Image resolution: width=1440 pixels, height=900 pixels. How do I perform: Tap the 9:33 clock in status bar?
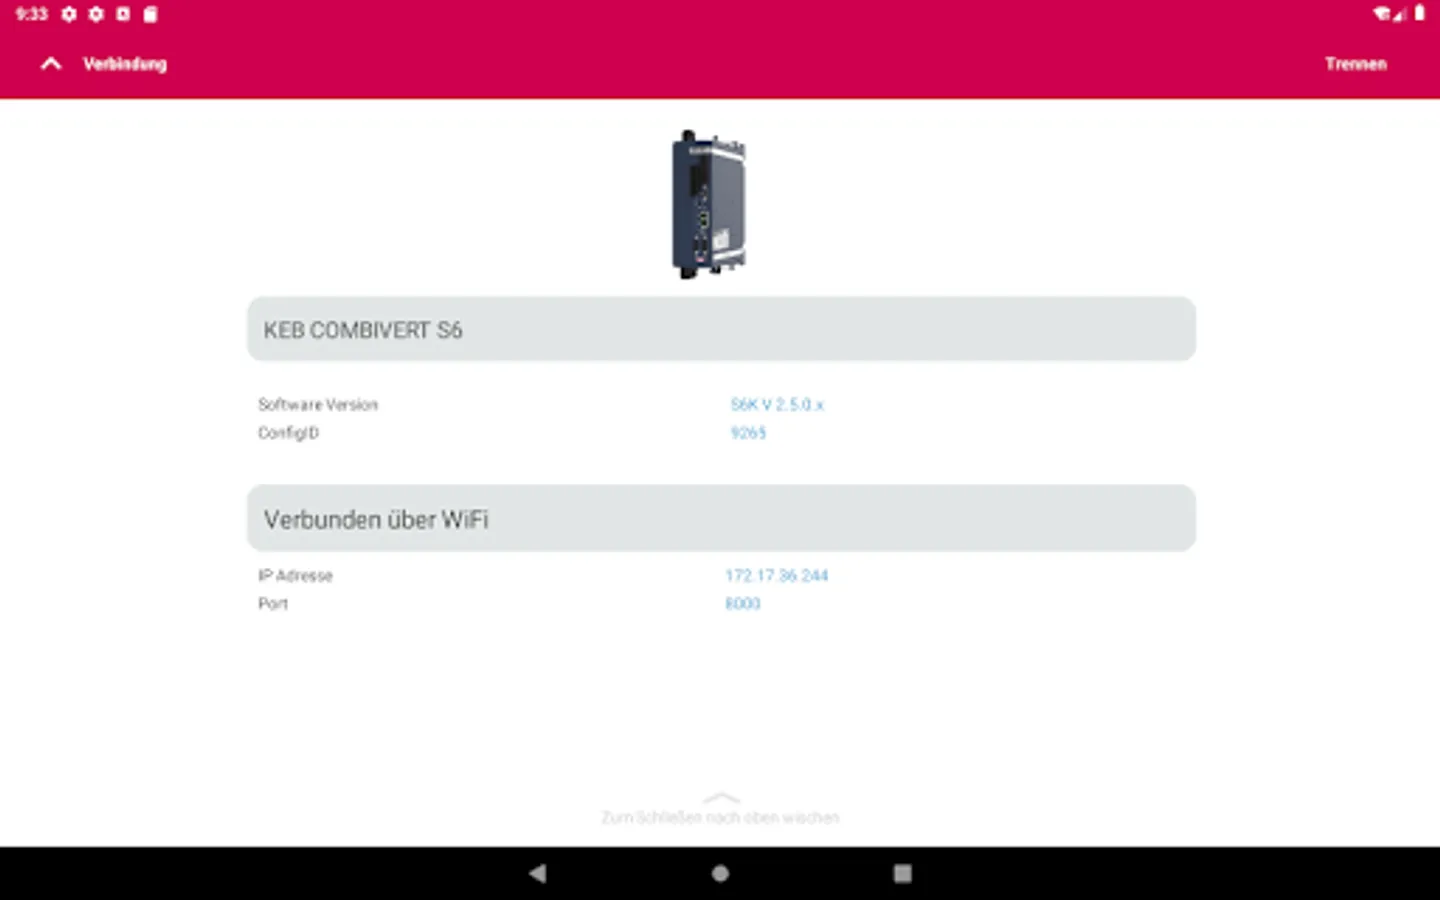coord(32,14)
